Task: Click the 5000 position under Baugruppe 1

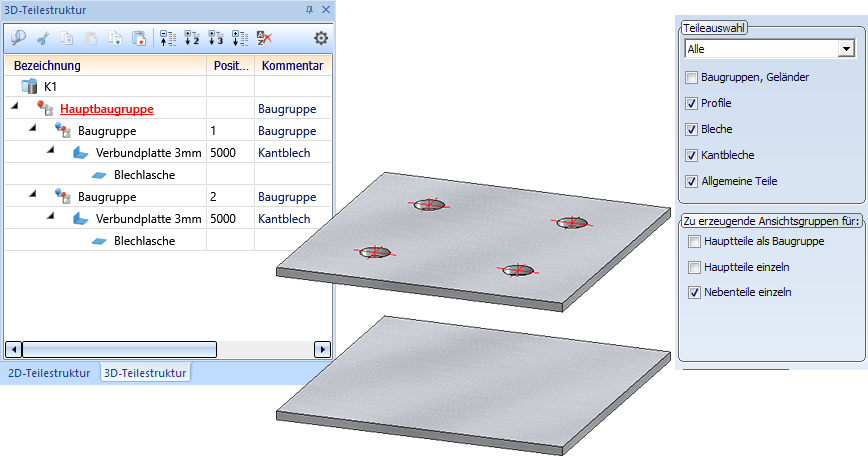Action: (x=223, y=153)
